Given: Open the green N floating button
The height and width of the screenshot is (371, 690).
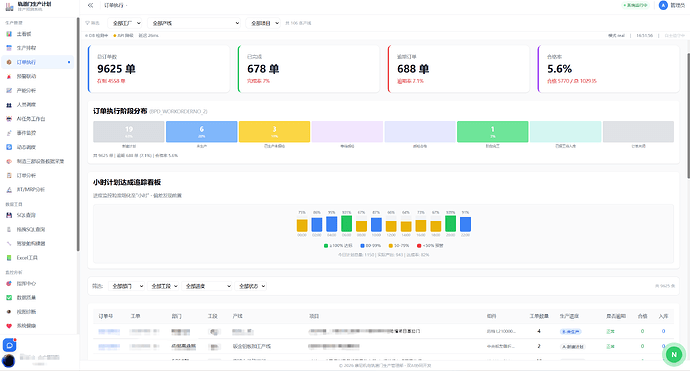Looking at the screenshot, I should pos(674,354).
